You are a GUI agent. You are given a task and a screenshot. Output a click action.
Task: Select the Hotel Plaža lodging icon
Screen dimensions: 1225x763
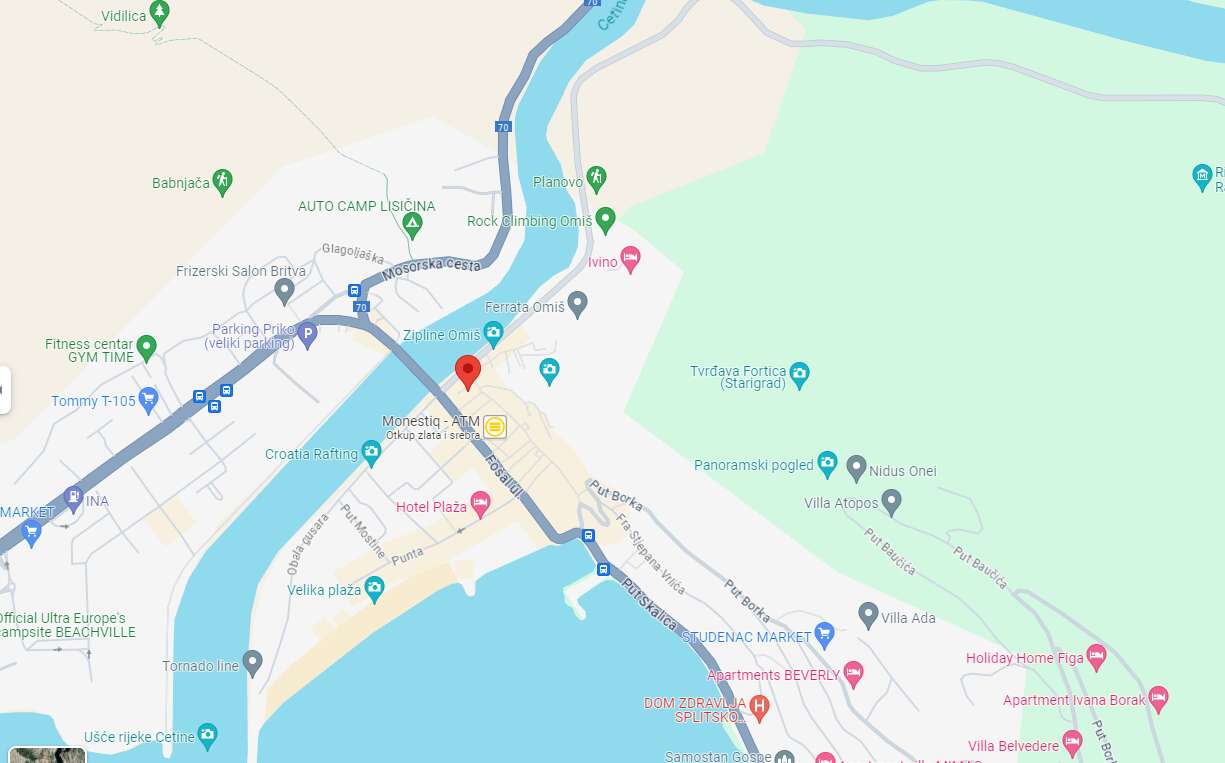coord(480,505)
